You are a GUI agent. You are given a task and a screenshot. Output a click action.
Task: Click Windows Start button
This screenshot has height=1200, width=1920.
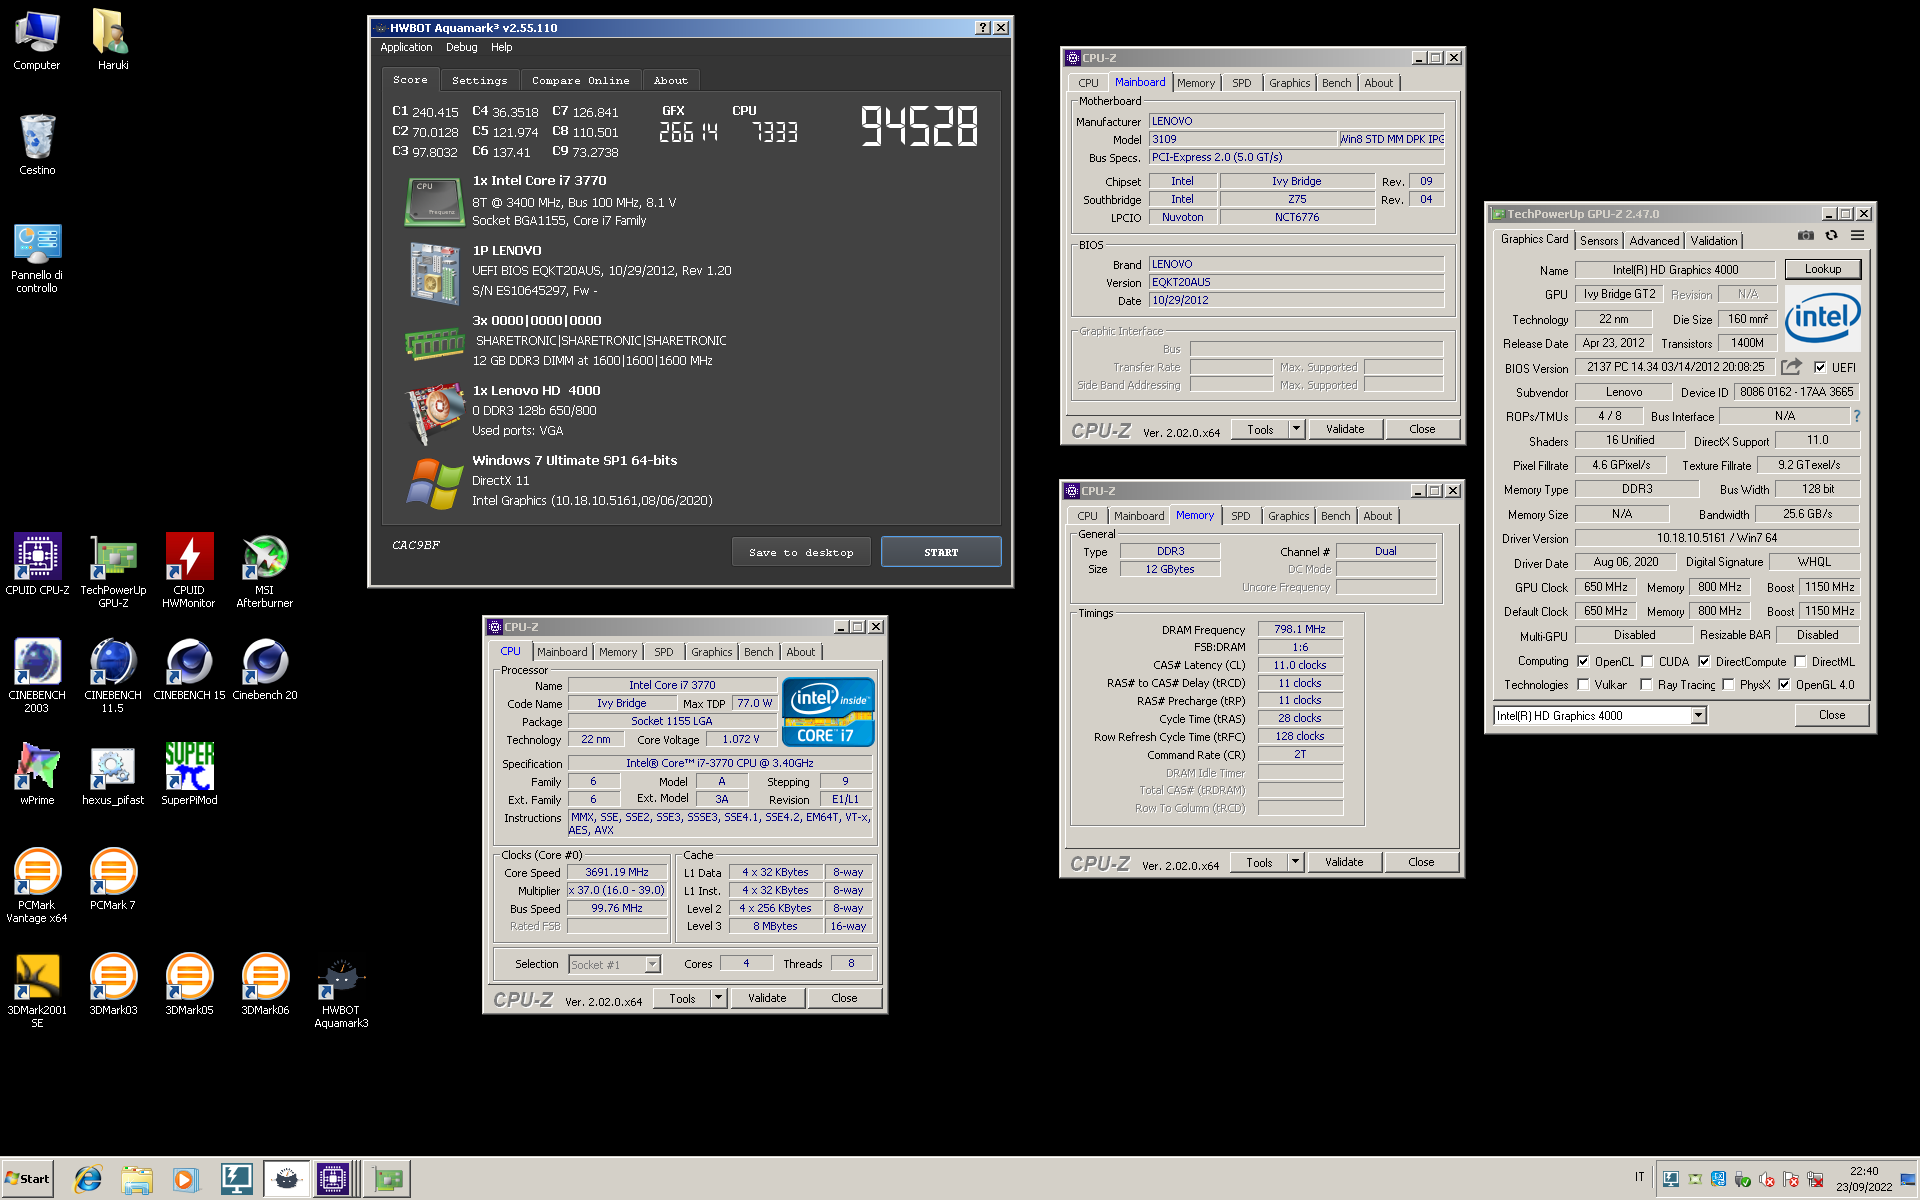(x=27, y=1179)
